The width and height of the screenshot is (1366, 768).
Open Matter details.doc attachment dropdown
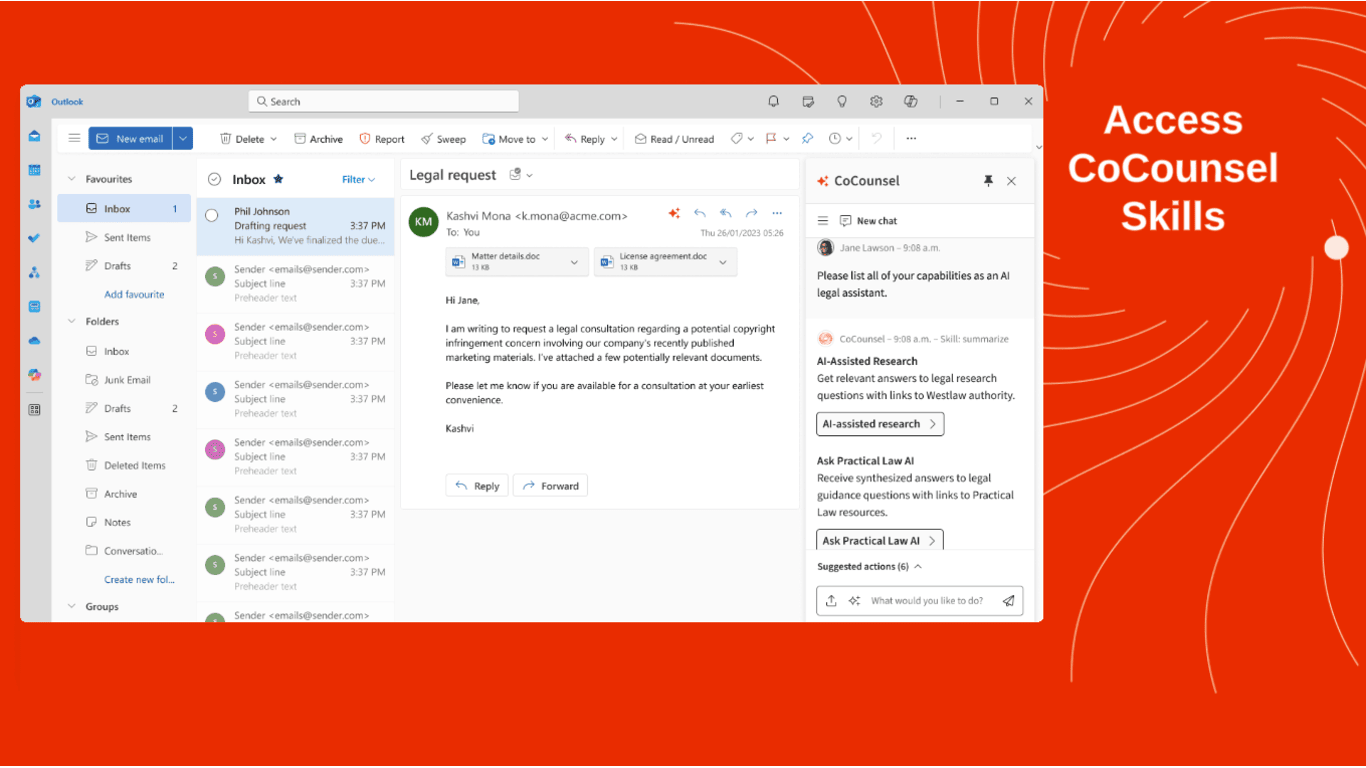point(574,262)
